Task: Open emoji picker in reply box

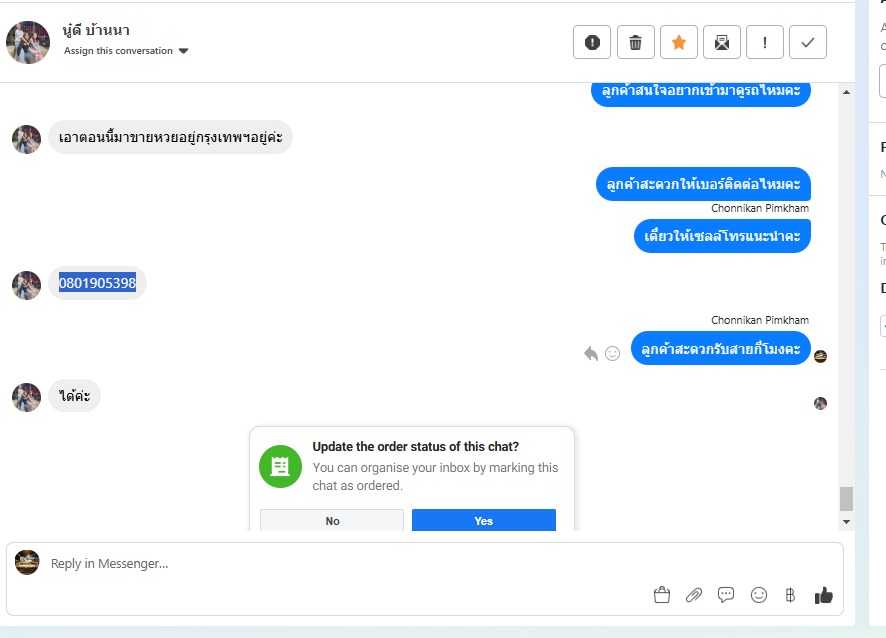Action: pos(758,595)
